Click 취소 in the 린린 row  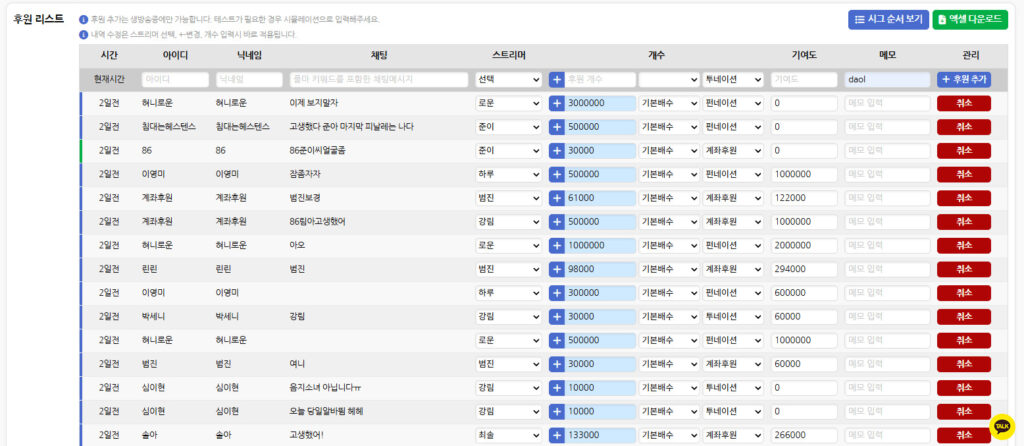(x=963, y=269)
